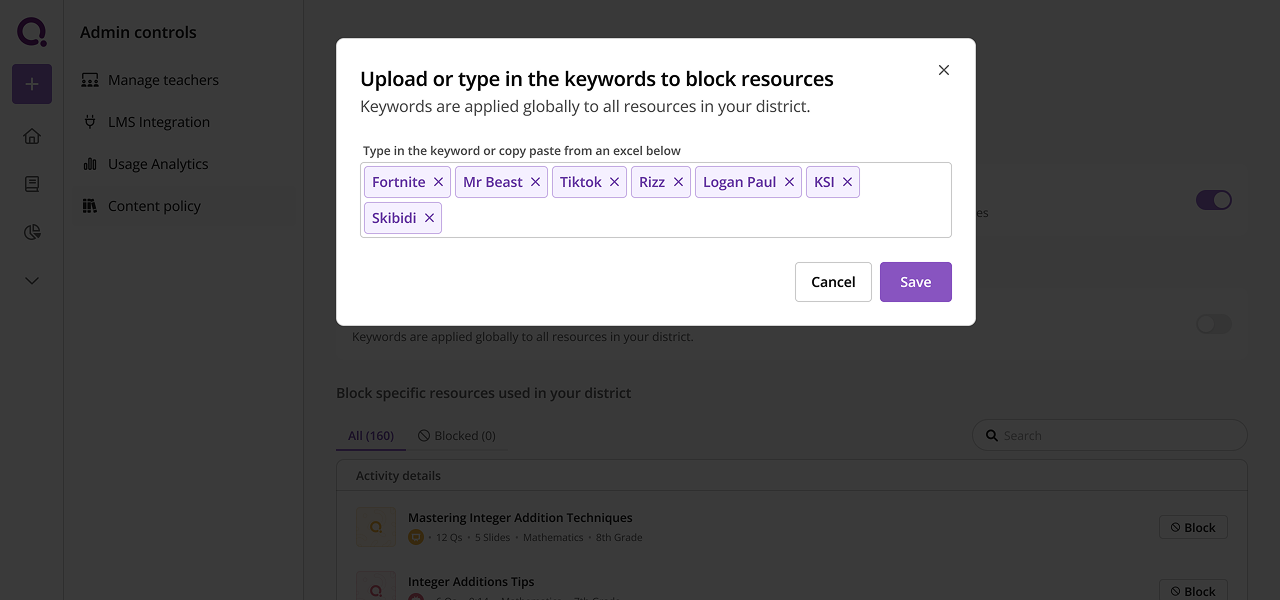
Task: Click the Usage Analytics bar-chart icon
Action: pos(91,164)
